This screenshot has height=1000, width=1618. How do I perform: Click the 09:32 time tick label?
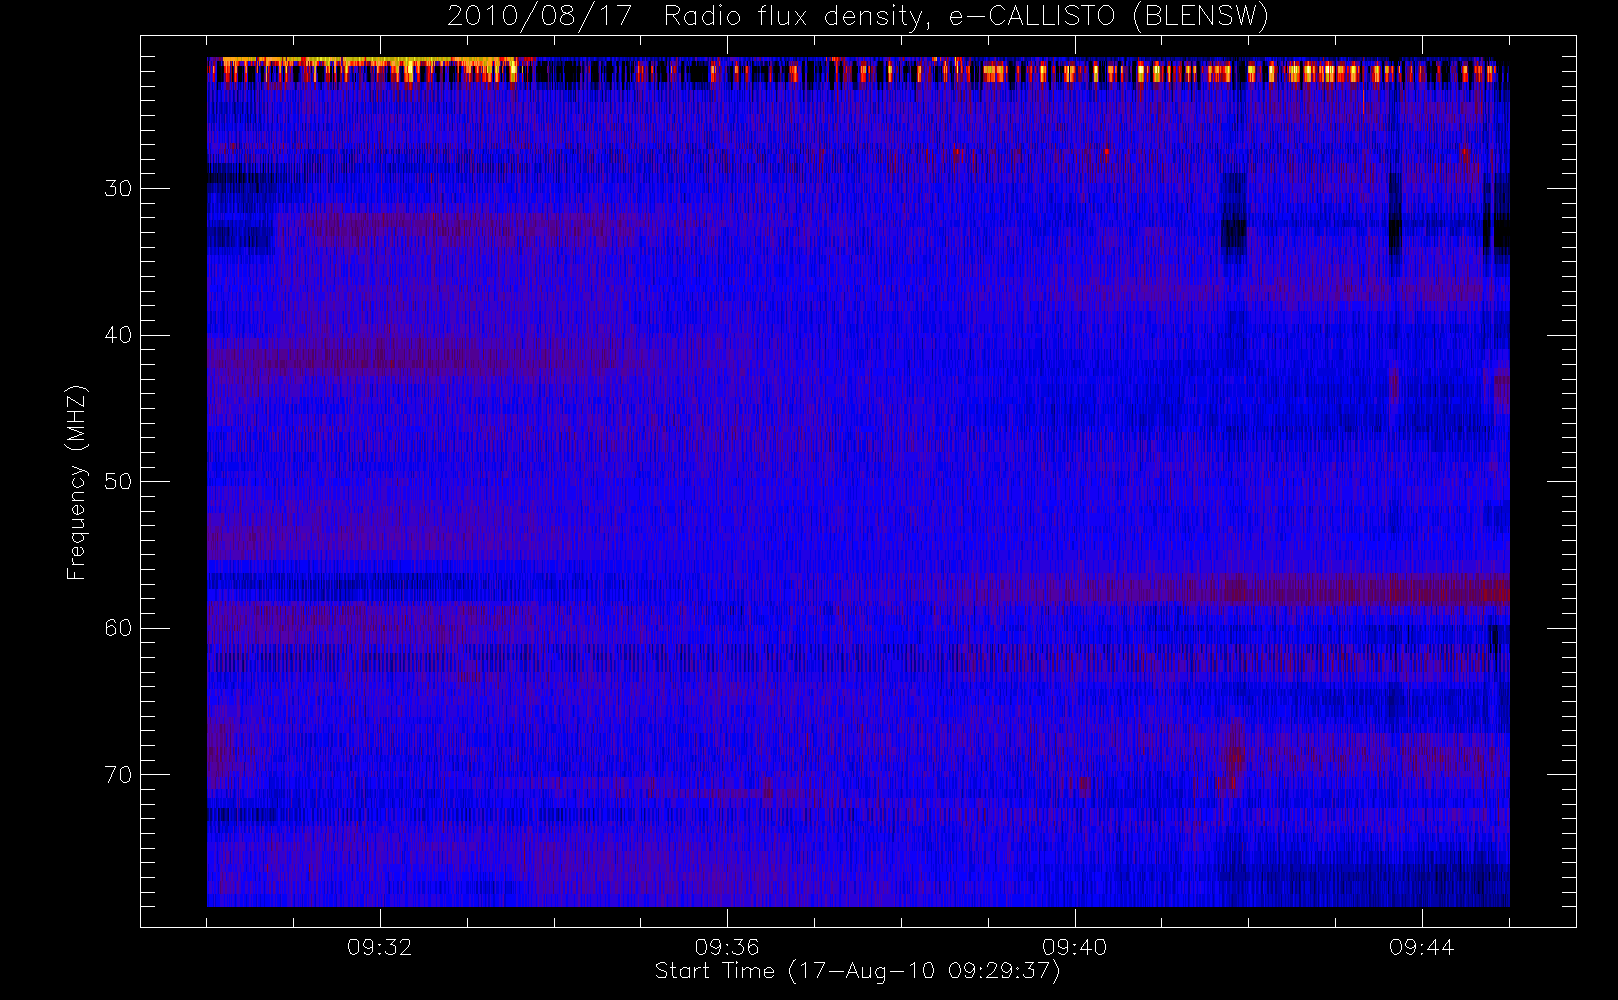pyautogui.click(x=380, y=947)
